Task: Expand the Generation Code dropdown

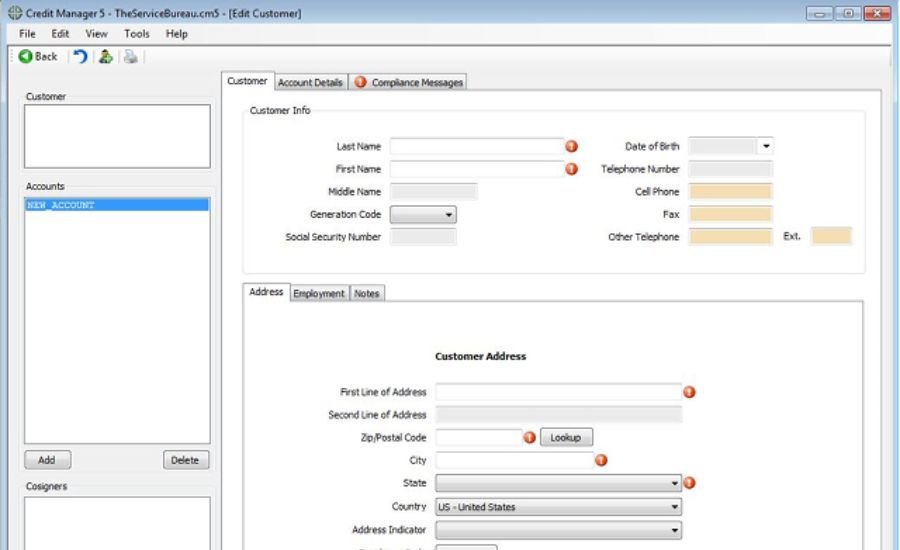Action: click(x=423, y=215)
